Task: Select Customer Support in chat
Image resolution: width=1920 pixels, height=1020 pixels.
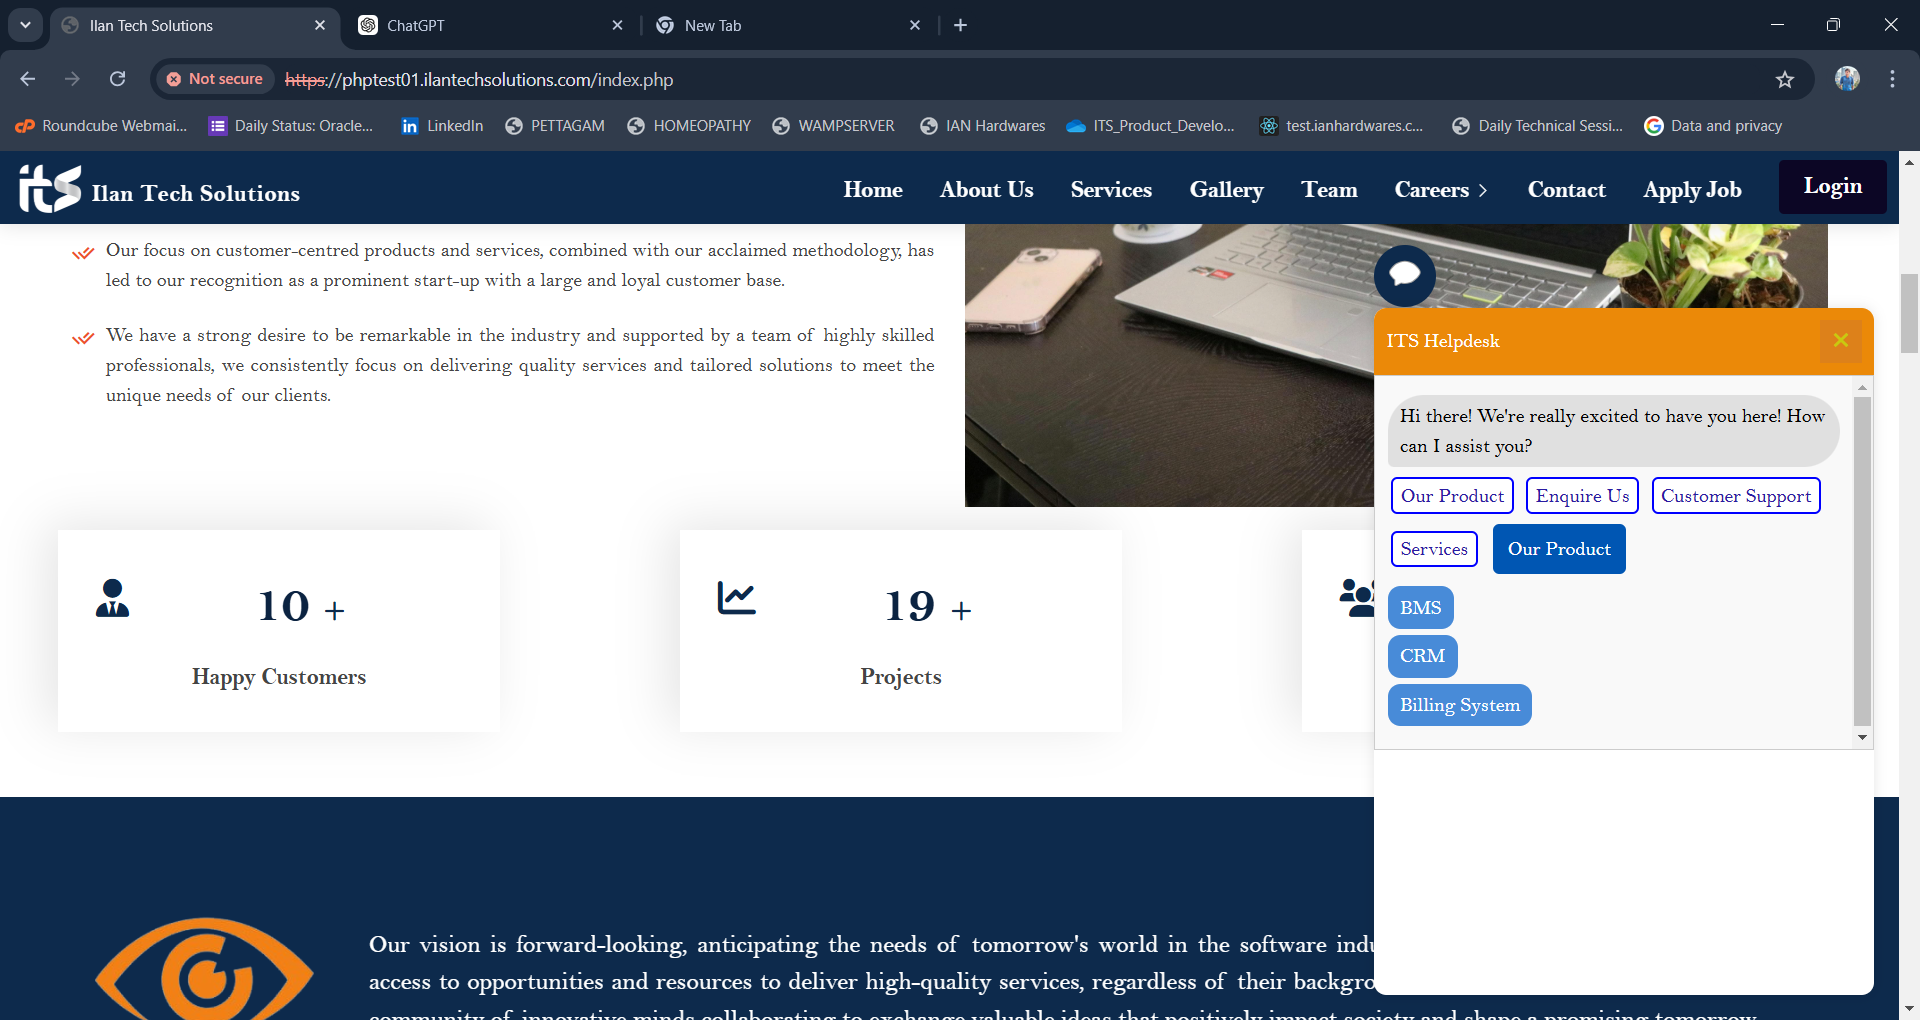Action: (1735, 496)
